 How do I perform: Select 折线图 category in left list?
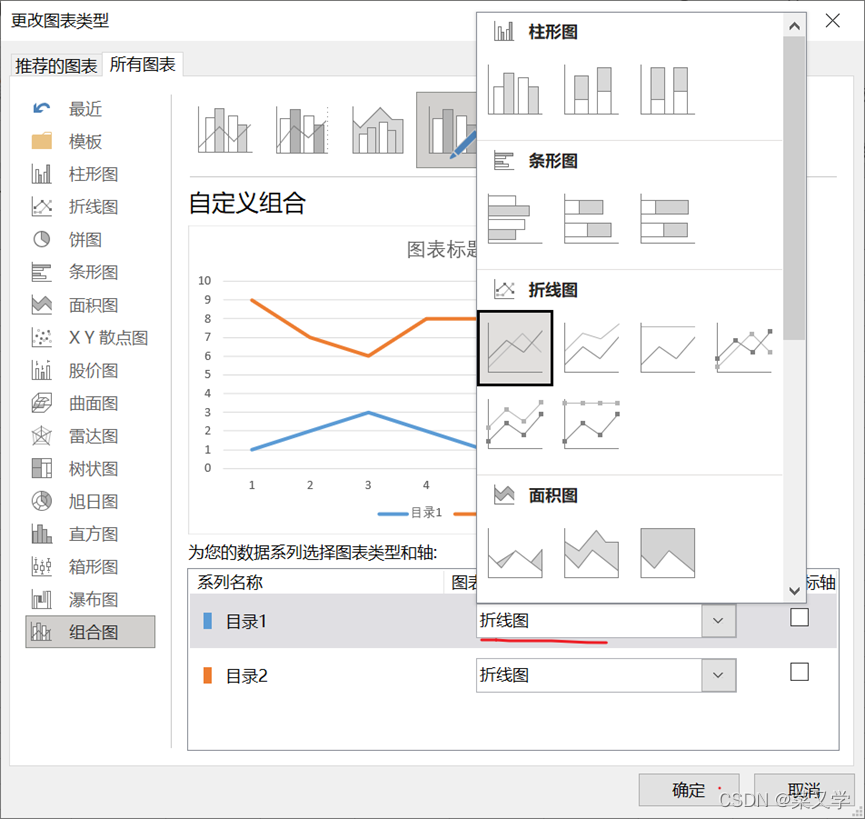click(x=90, y=207)
